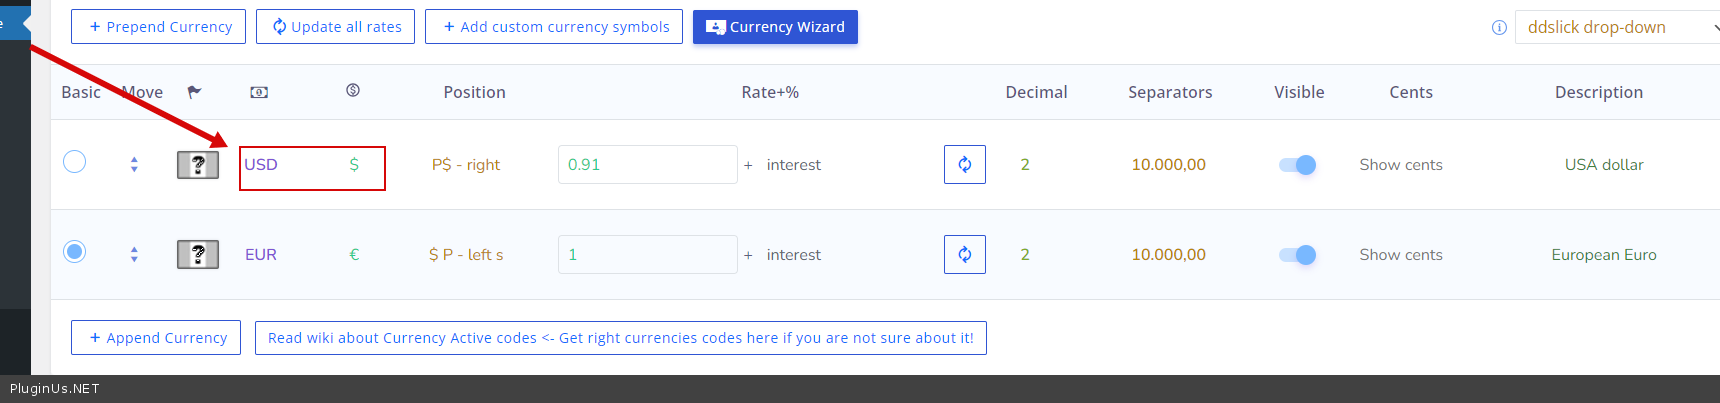Open wiki link about Currency Active codes
The width and height of the screenshot is (1720, 403).
621,338
